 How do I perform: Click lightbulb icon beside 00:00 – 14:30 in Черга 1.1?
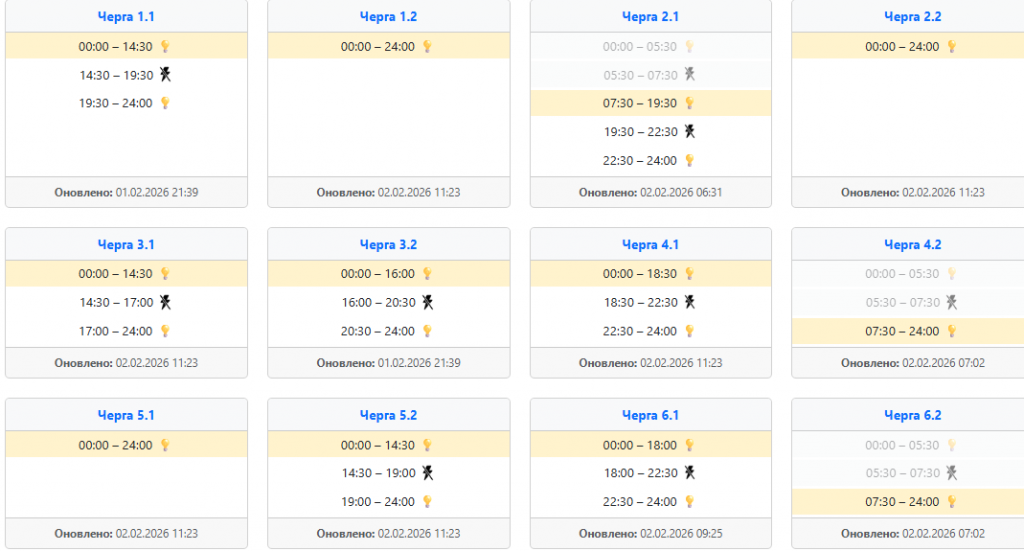(165, 46)
